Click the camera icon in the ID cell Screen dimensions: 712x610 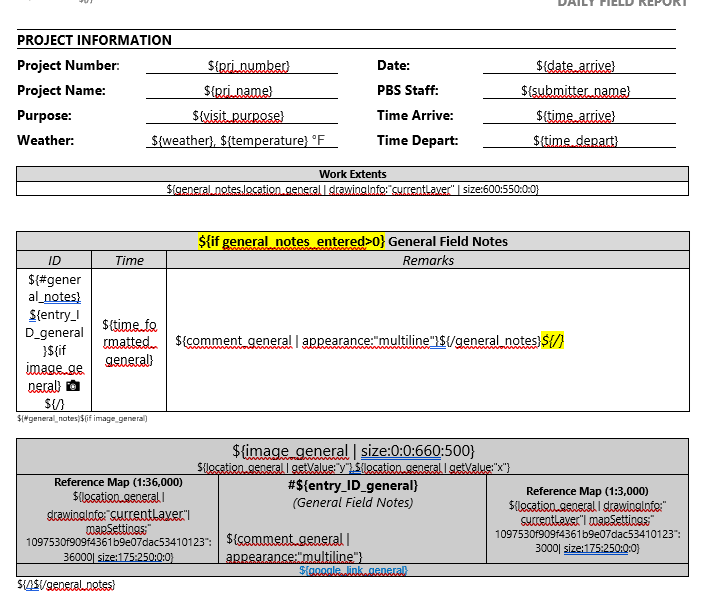pyautogui.click(x=73, y=386)
